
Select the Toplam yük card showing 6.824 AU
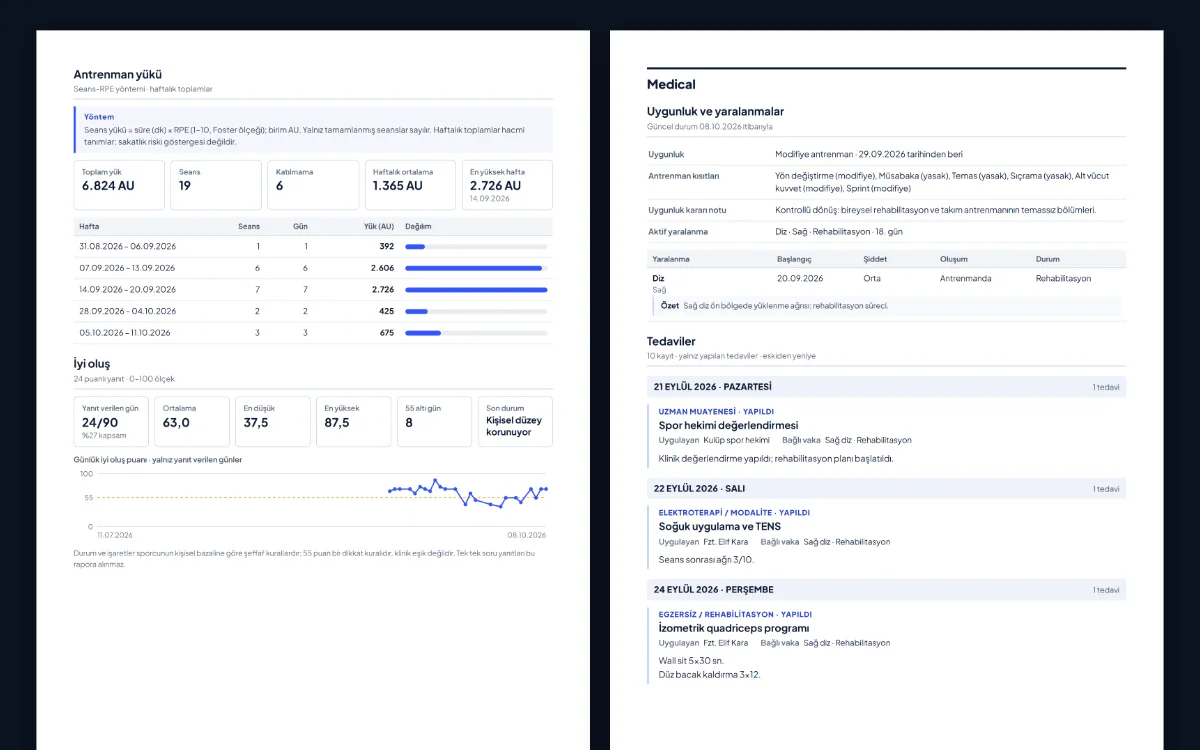click(x=119, y=185)
